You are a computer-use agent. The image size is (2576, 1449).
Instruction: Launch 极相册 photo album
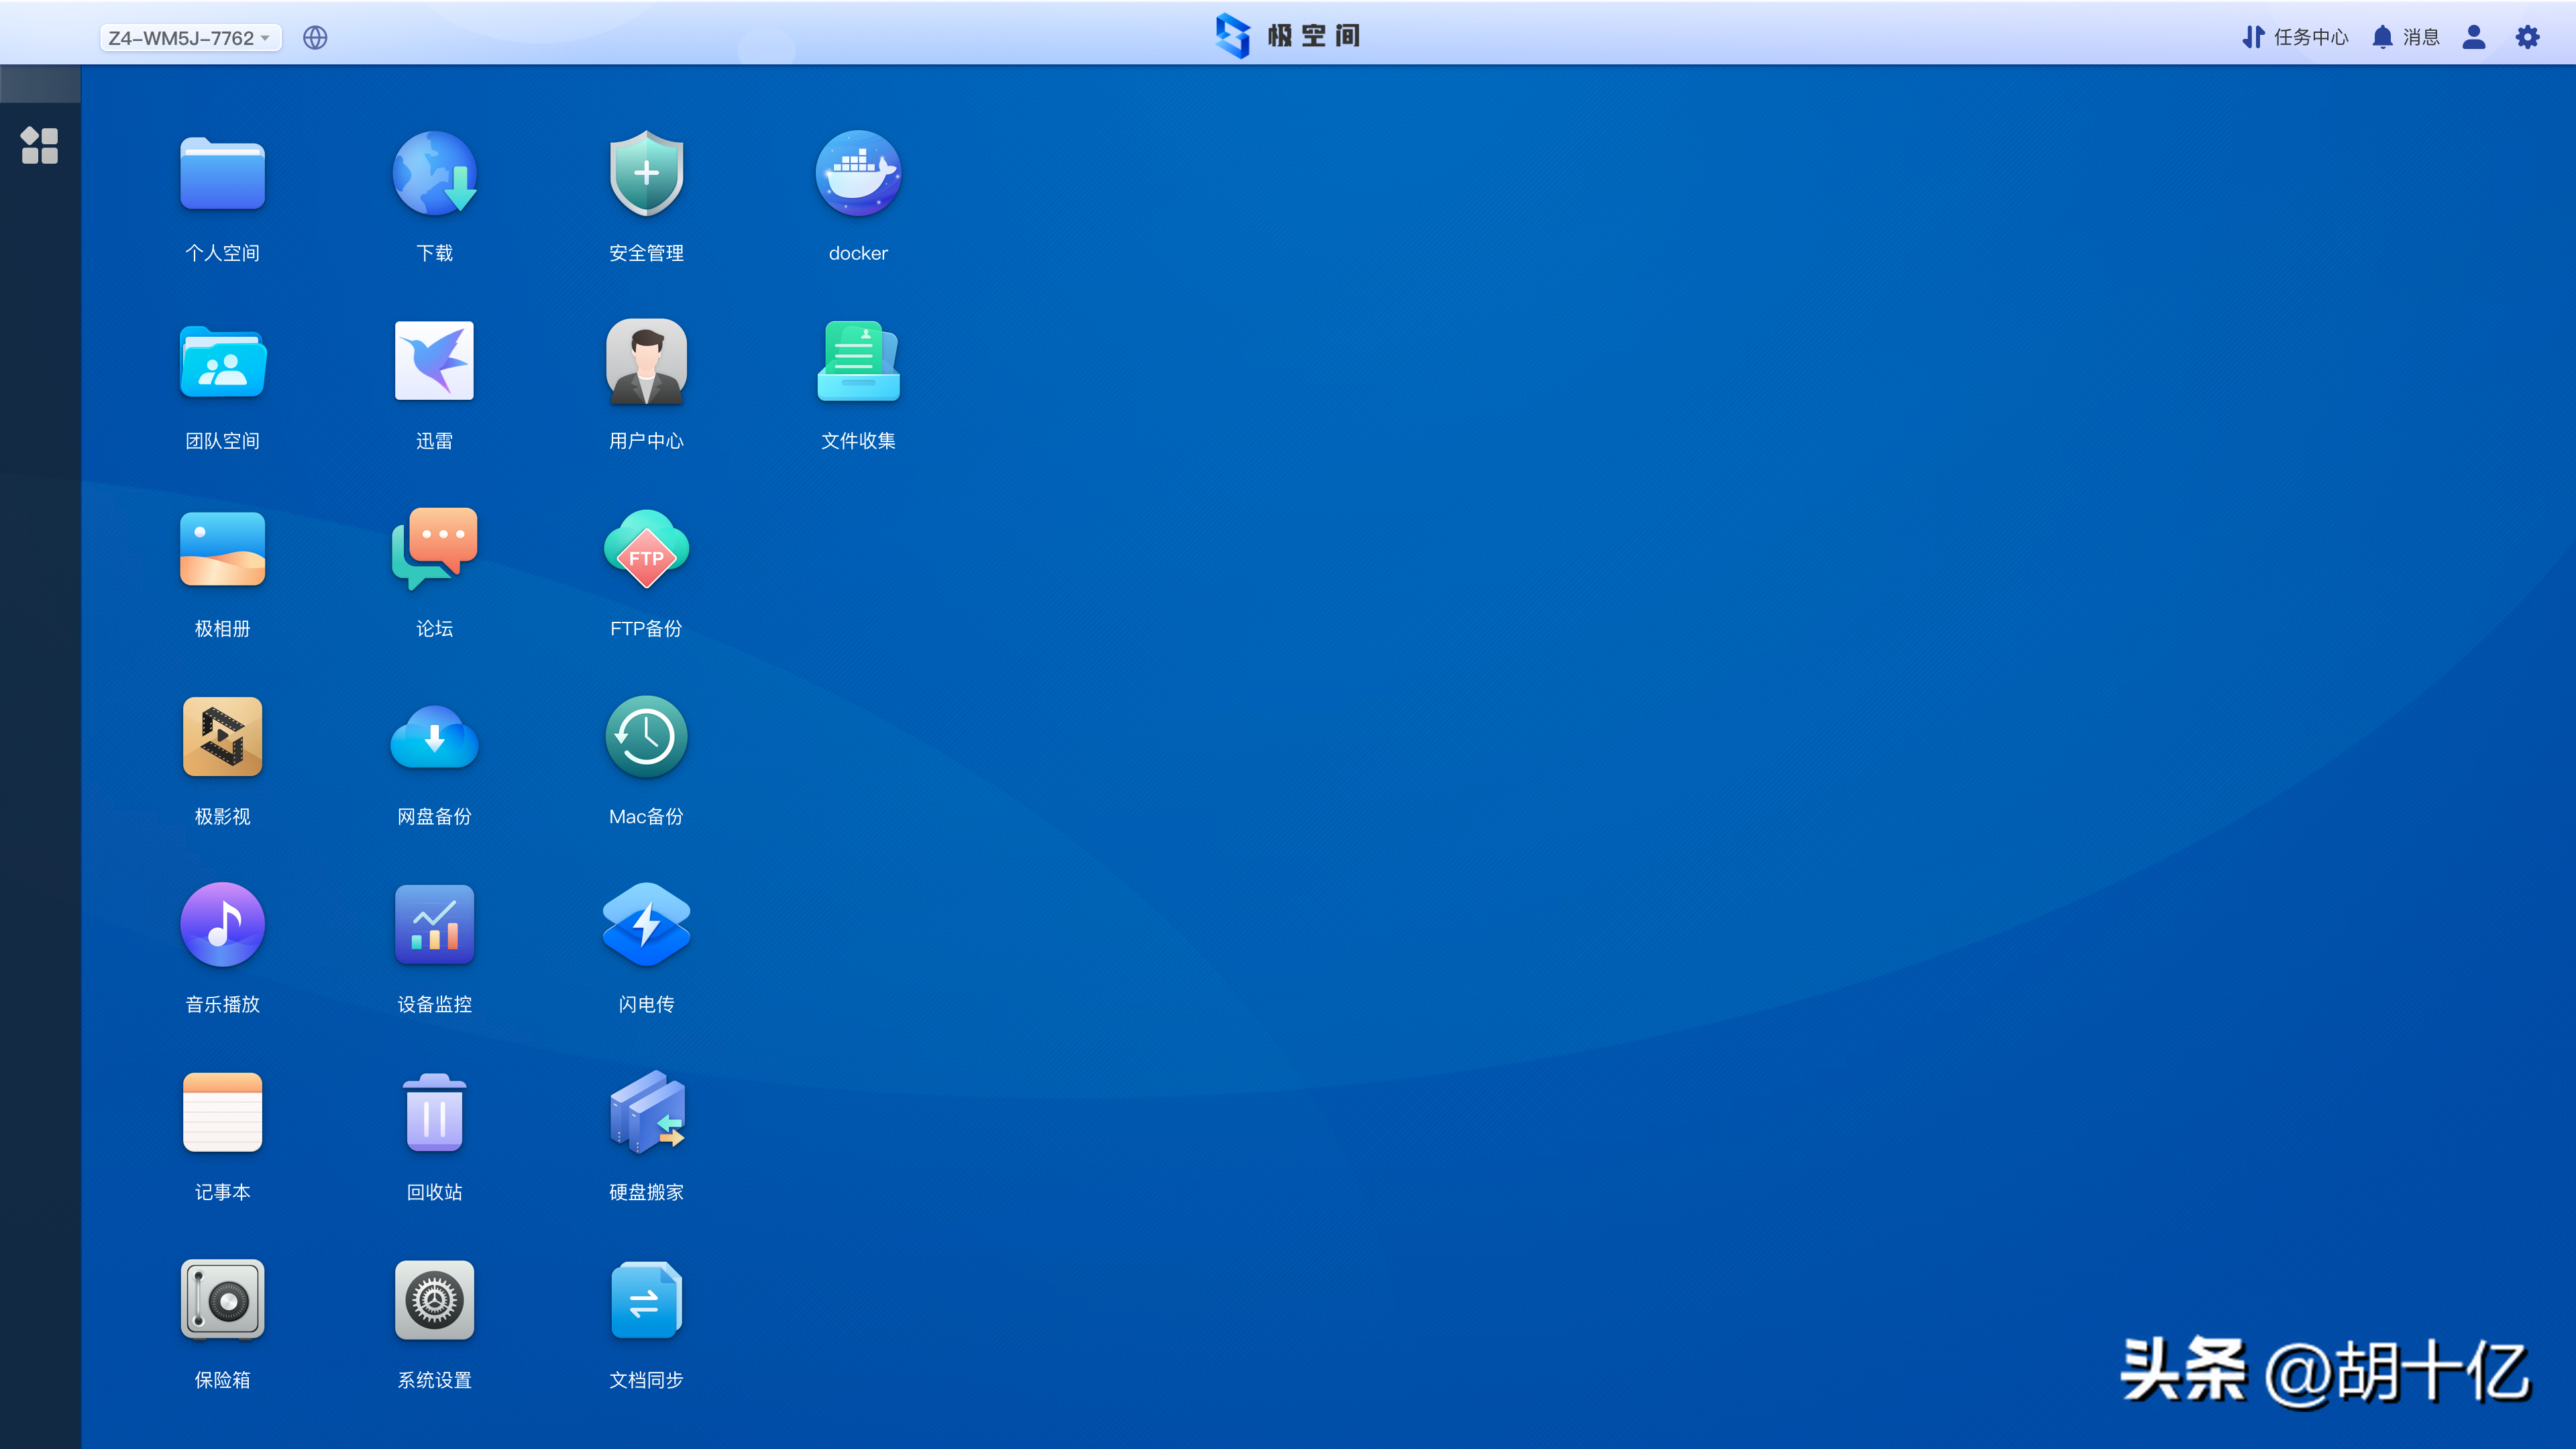(222, 550)
